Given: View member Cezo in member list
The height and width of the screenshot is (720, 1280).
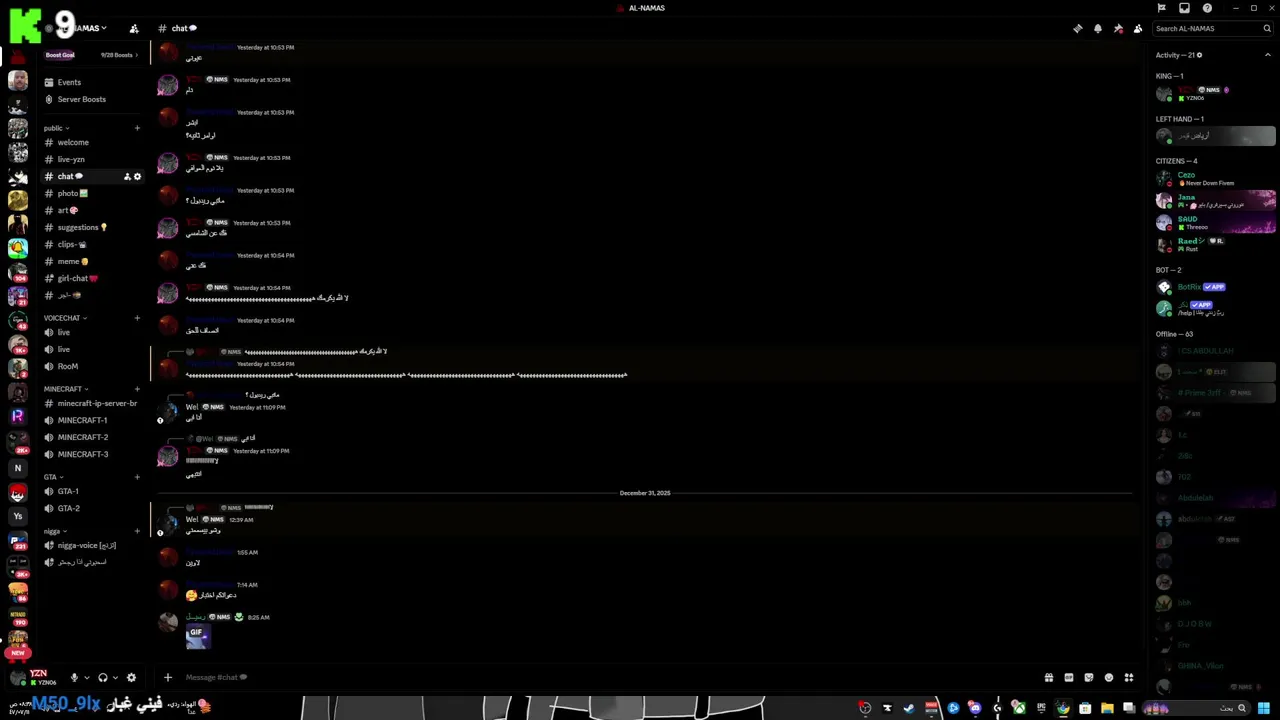Looking at the screenshot, I should tap(1214, 178).
